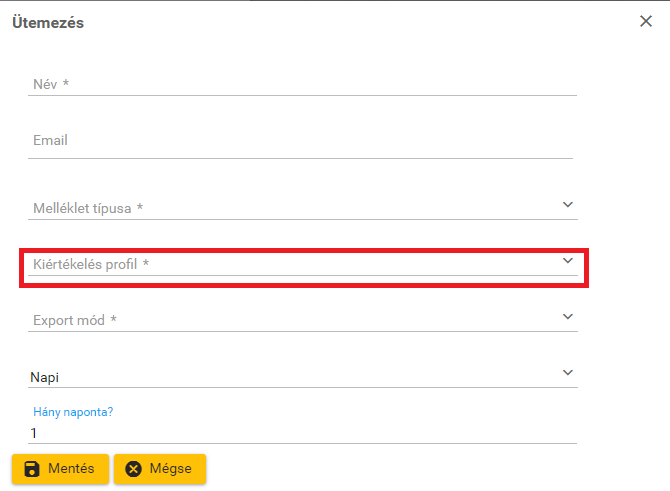This screenshot has width=670, height=491.
Task: Click the selected Napi value text
Action: click(45, 377)
